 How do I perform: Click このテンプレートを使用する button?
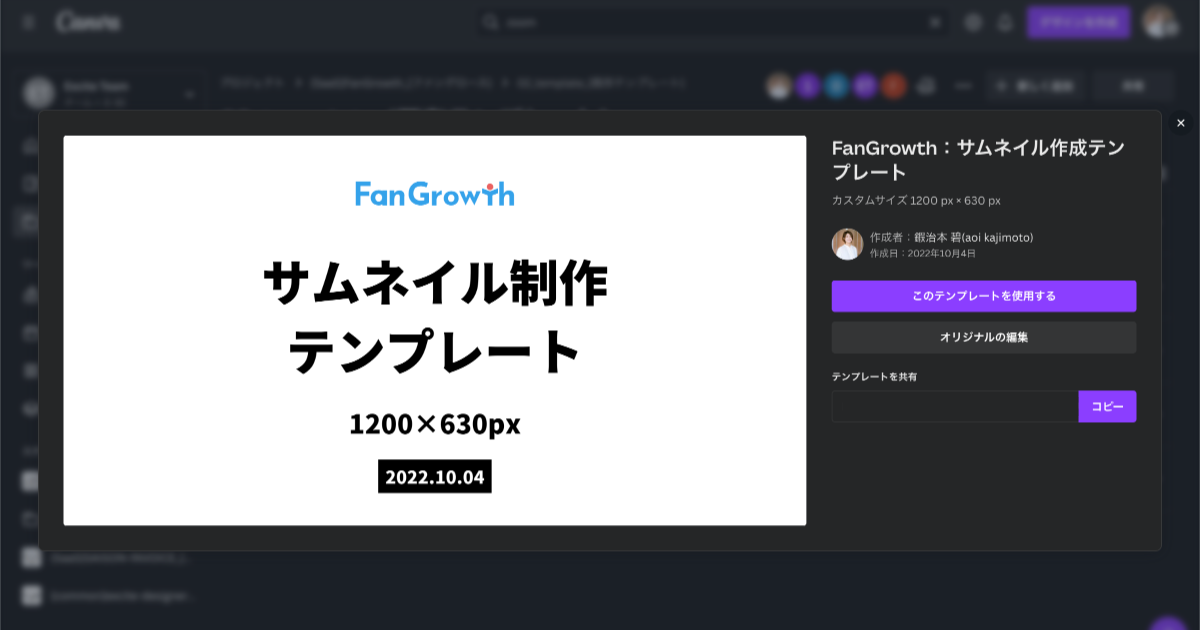click(x=984, y=296)
